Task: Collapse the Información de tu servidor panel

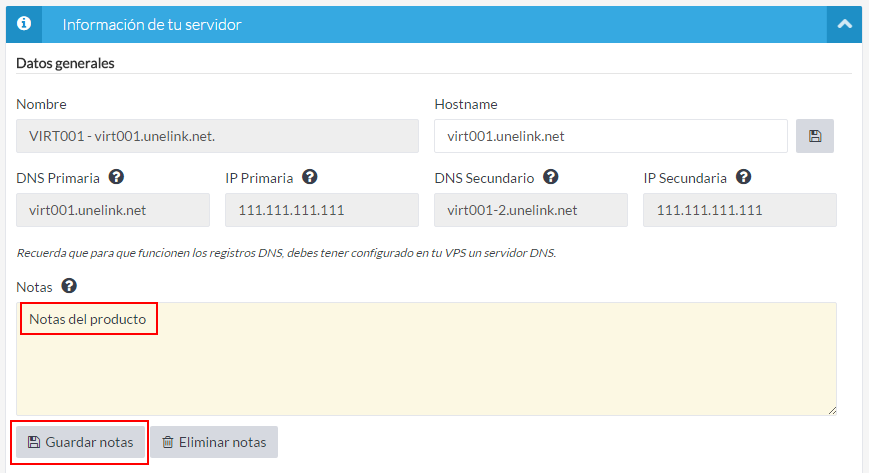Action: (x=844, y=24)
